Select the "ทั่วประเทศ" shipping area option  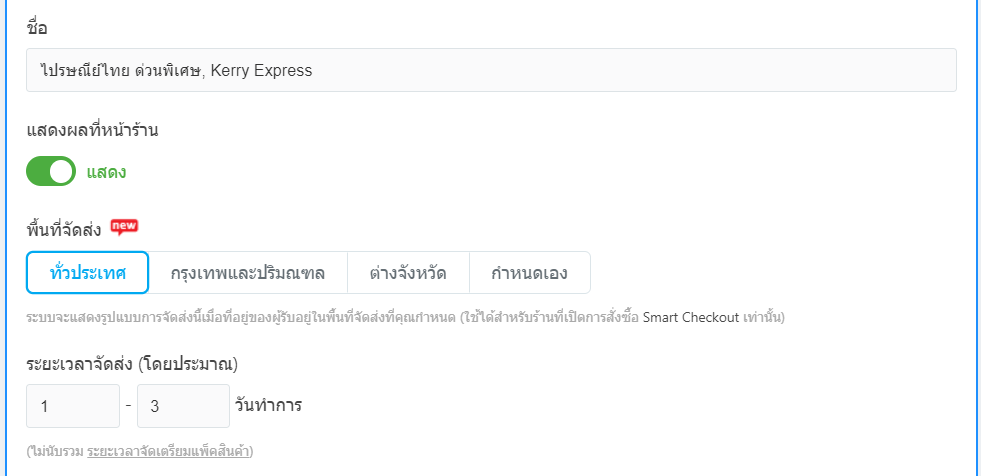tap(88, 272)
